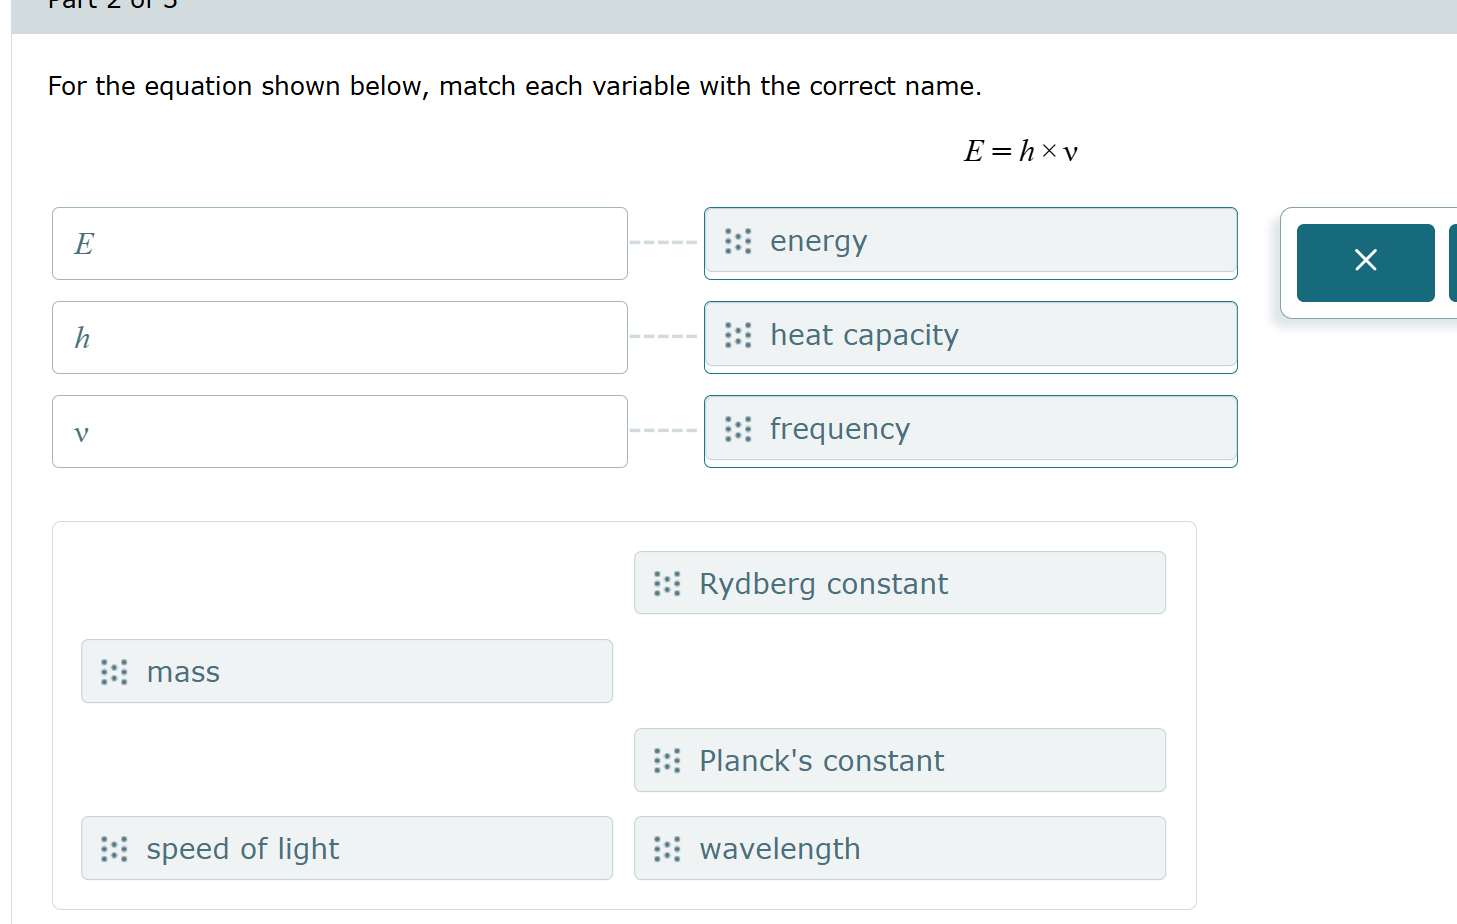Select the Rydberg constant answer tile

[x=899, y=583]
